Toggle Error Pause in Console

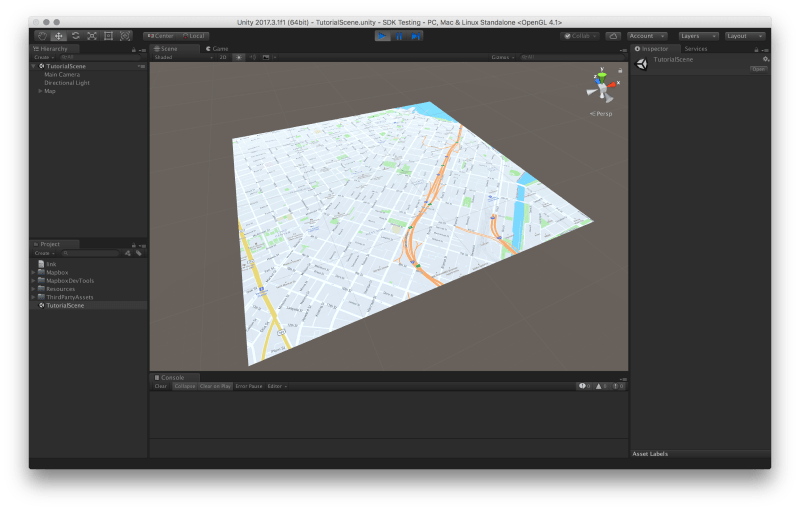(x=249, y=386)
